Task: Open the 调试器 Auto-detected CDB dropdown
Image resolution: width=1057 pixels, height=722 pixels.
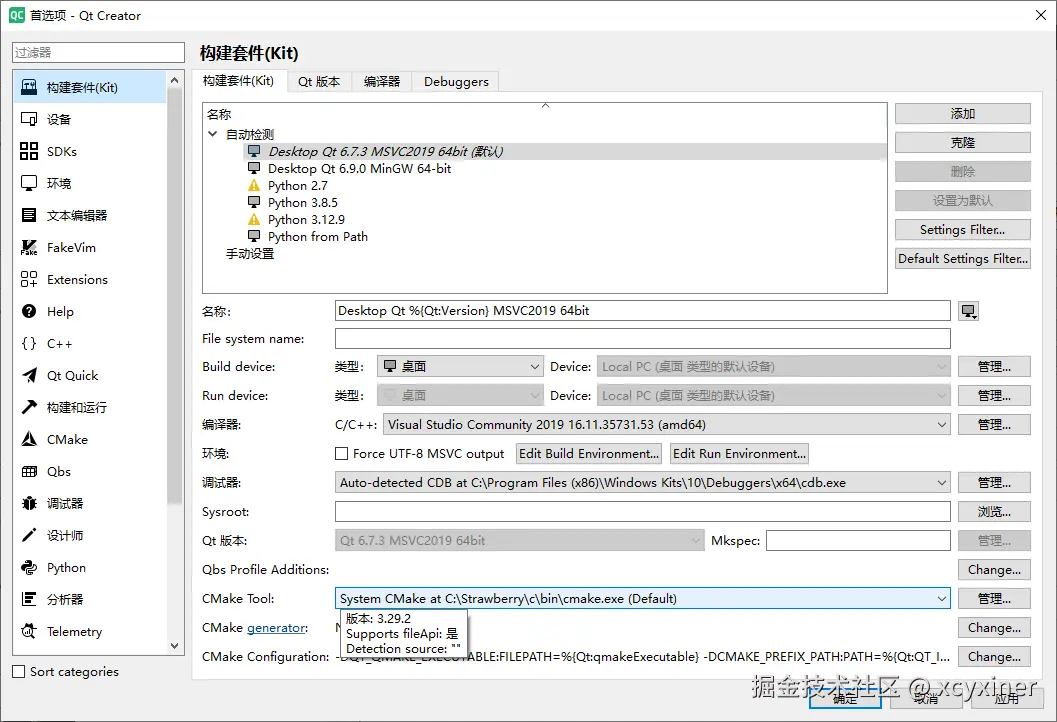Action: (642, 483)
